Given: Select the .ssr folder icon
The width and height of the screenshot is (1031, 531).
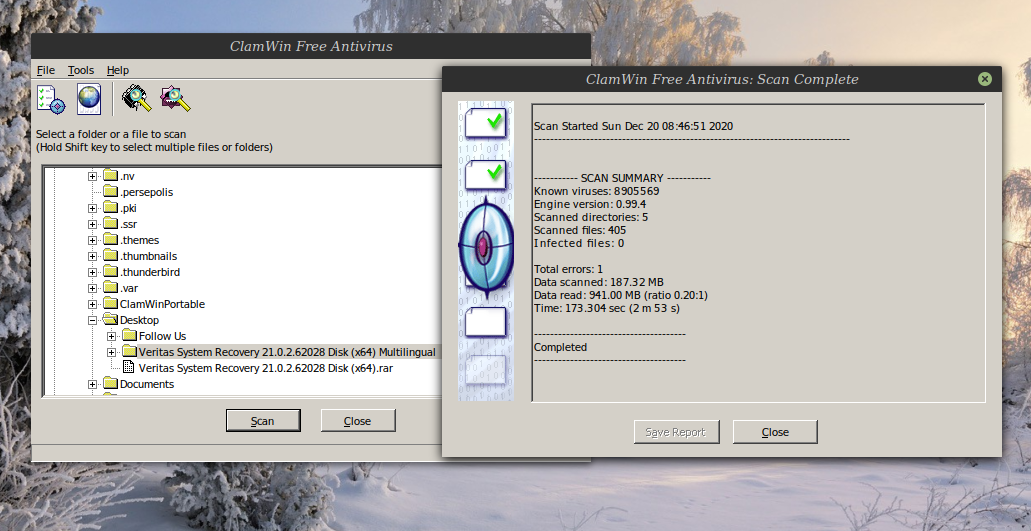Looking at the screenshot, I should (x=110, y=223).
